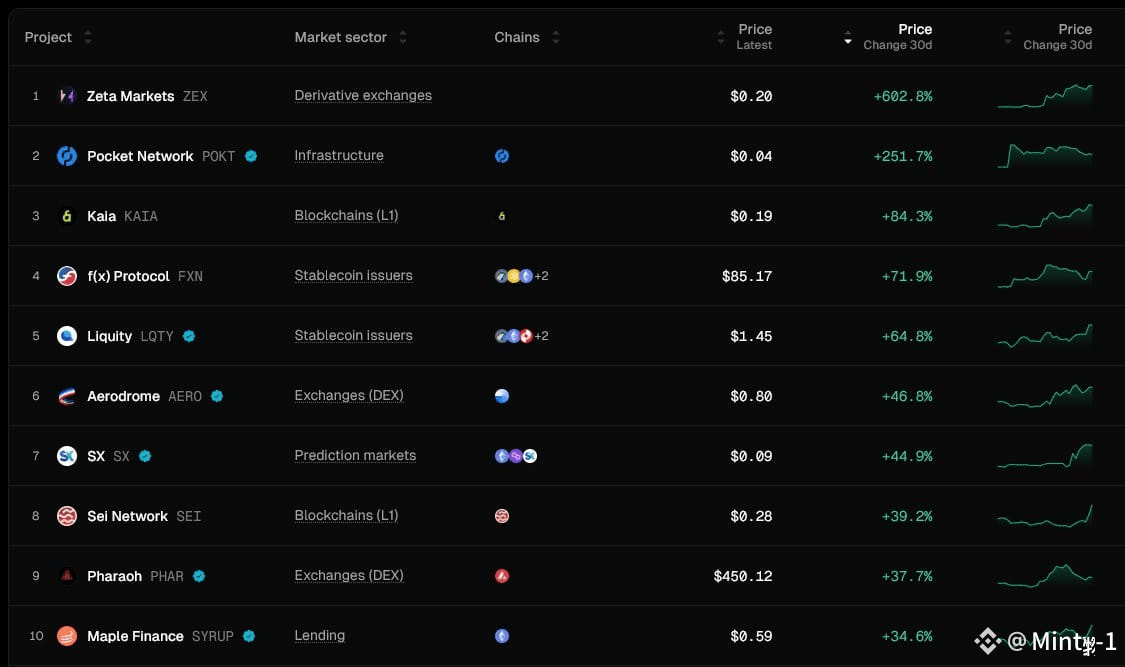Click the Pharaoh 30d sparkline chart
The height and width of the screenshot is (667, 1125).
(1045, 576)
